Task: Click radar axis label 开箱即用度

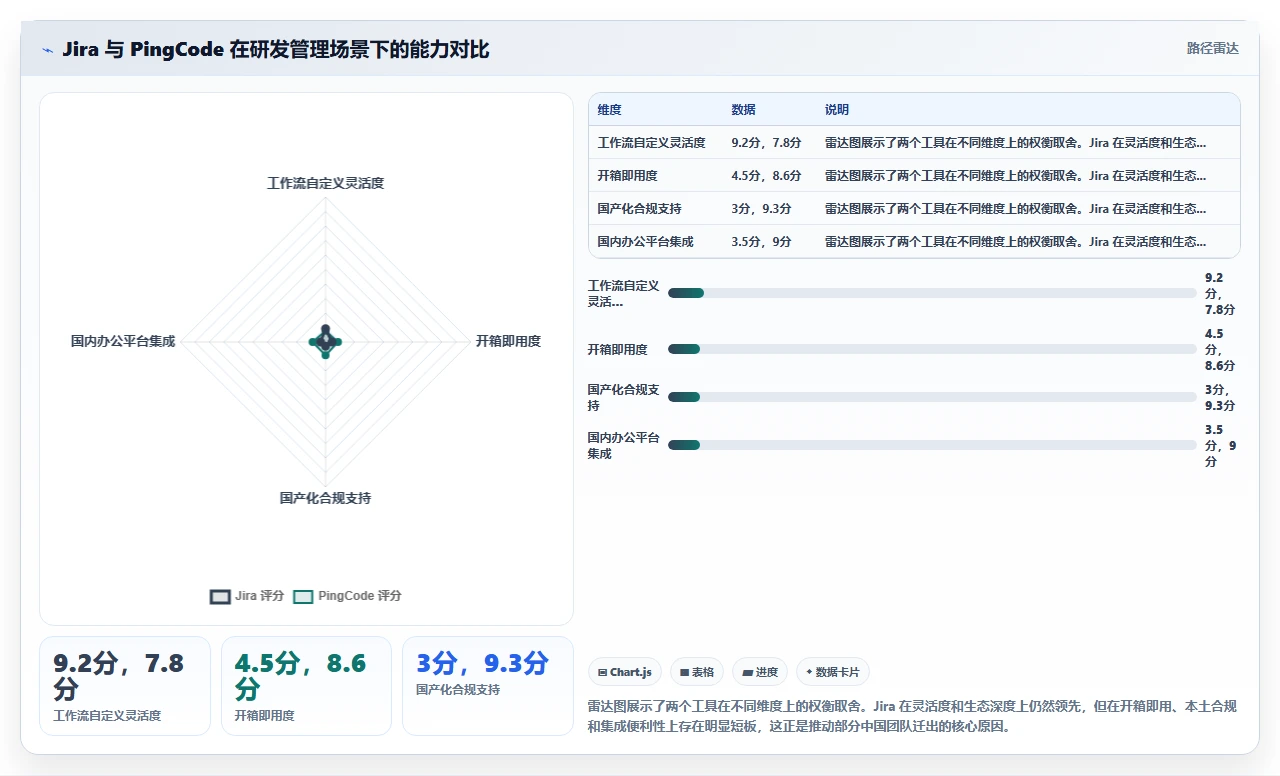Action: [508, 341]
